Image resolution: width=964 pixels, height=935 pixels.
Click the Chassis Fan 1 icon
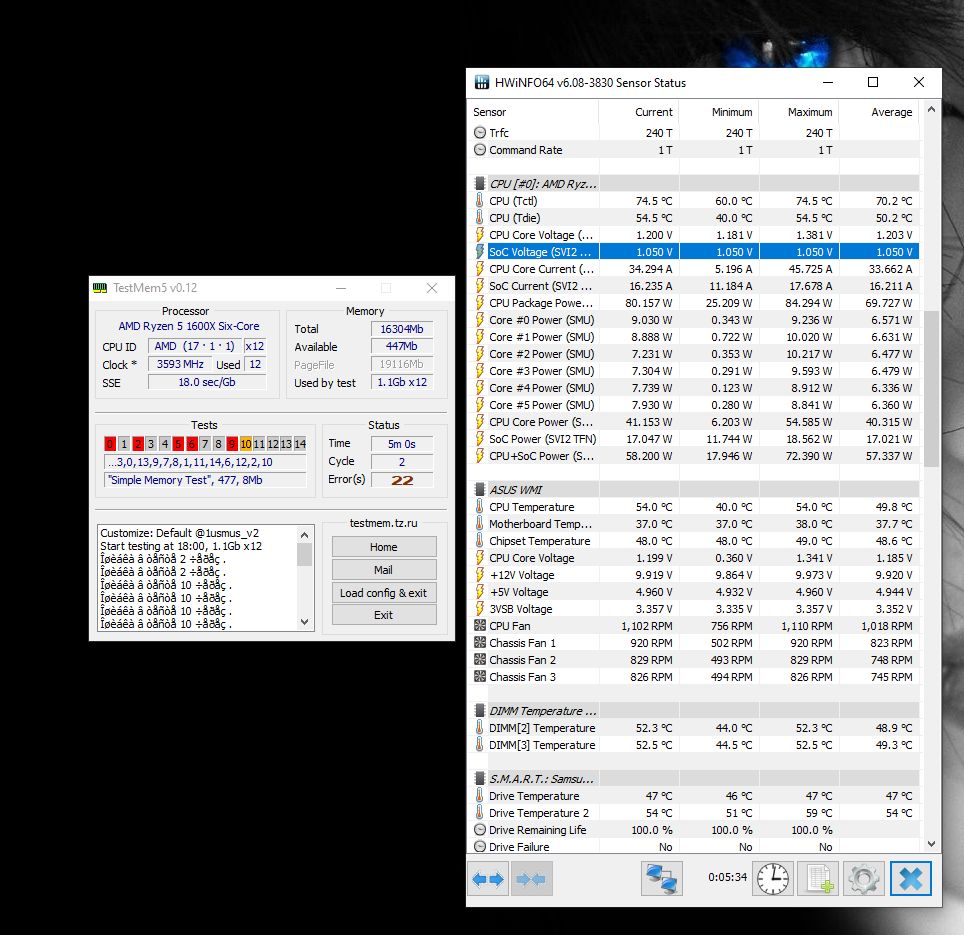[480, 642]
